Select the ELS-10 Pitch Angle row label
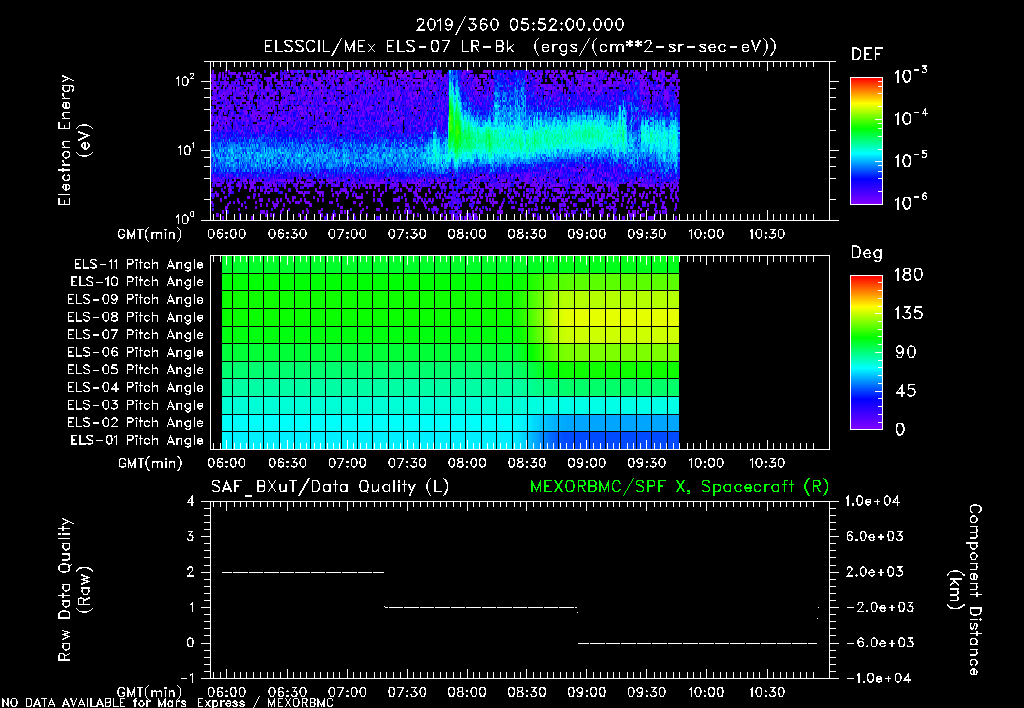1024x708 pixels. (137, 282)
